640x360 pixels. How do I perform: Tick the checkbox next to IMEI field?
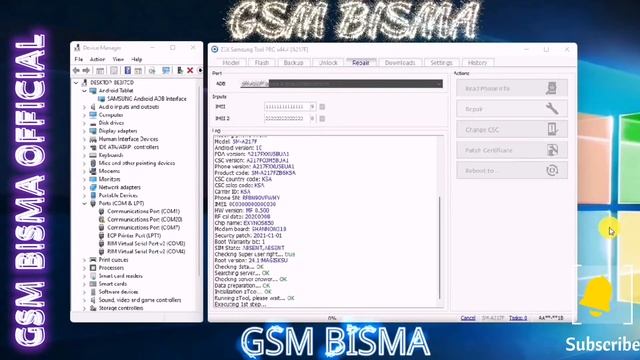point(322,107)
